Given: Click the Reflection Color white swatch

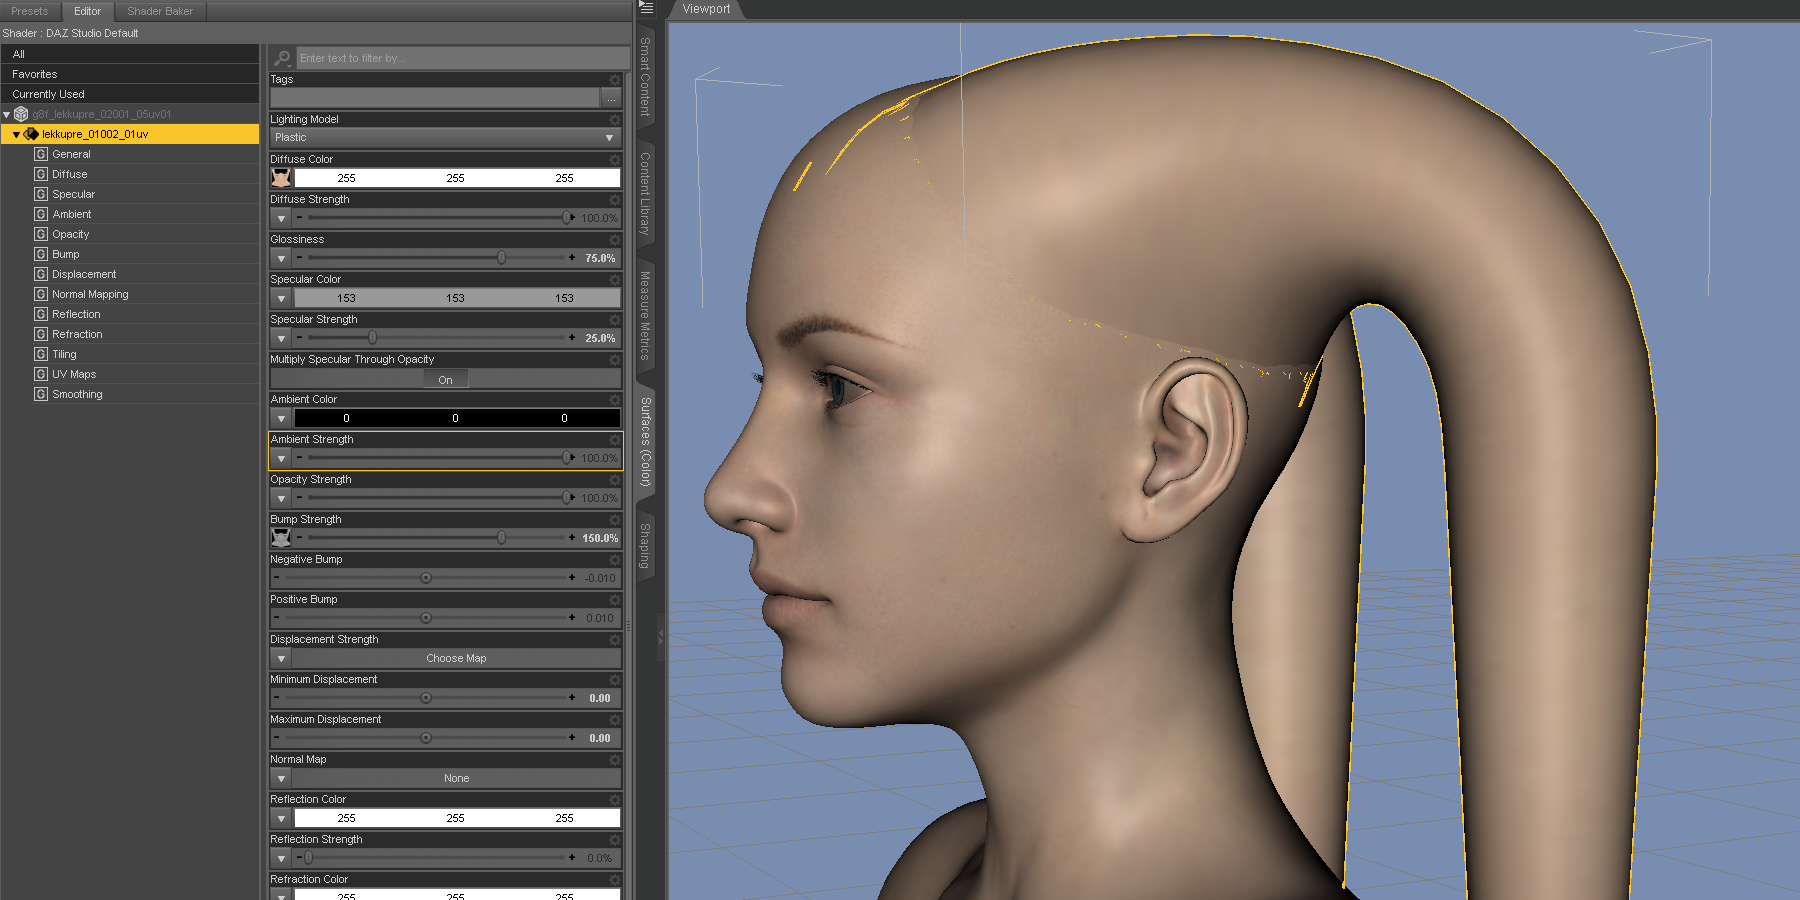Looking at the screenshot, I should tap(456, 818).
